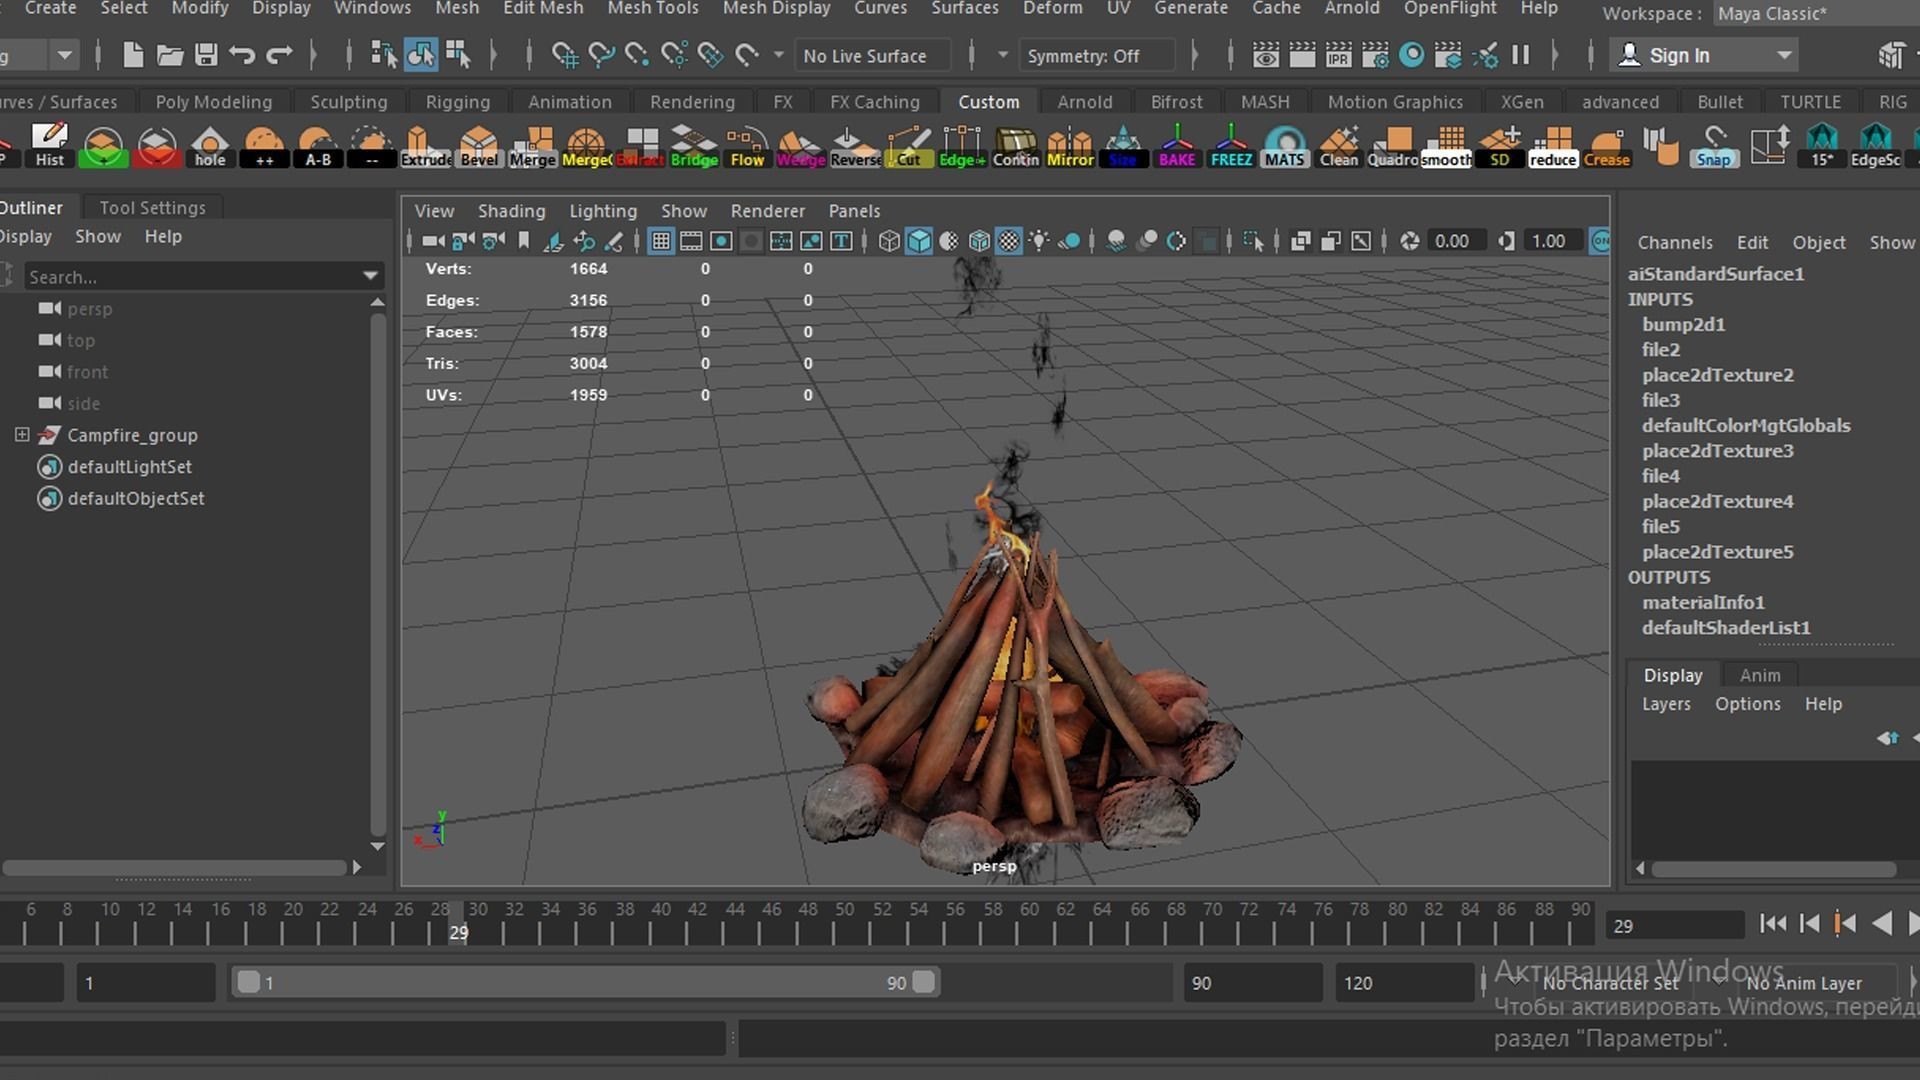Open the viewport Shading menu
The image size is (1920, 1080).
click(x=511, y=211)
